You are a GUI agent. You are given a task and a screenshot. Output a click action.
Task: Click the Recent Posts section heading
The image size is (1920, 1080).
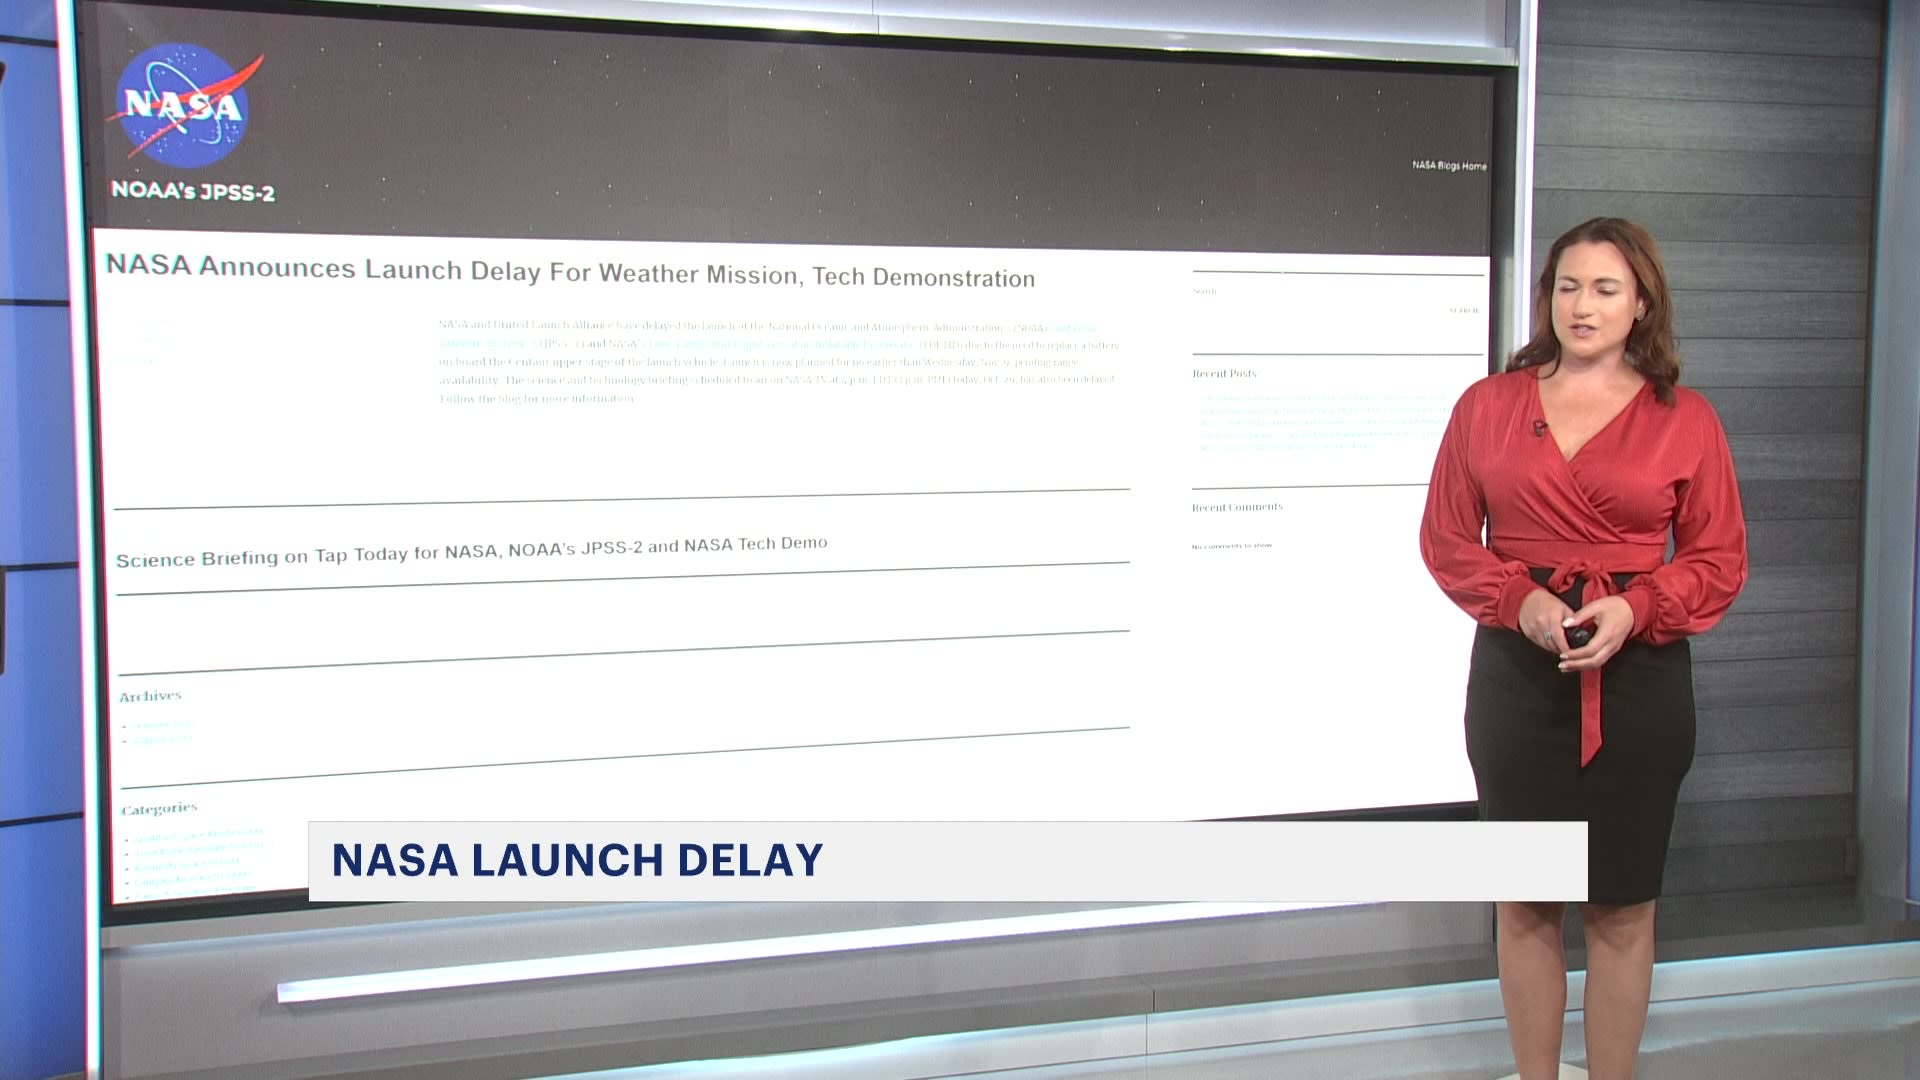point(1224,373)
